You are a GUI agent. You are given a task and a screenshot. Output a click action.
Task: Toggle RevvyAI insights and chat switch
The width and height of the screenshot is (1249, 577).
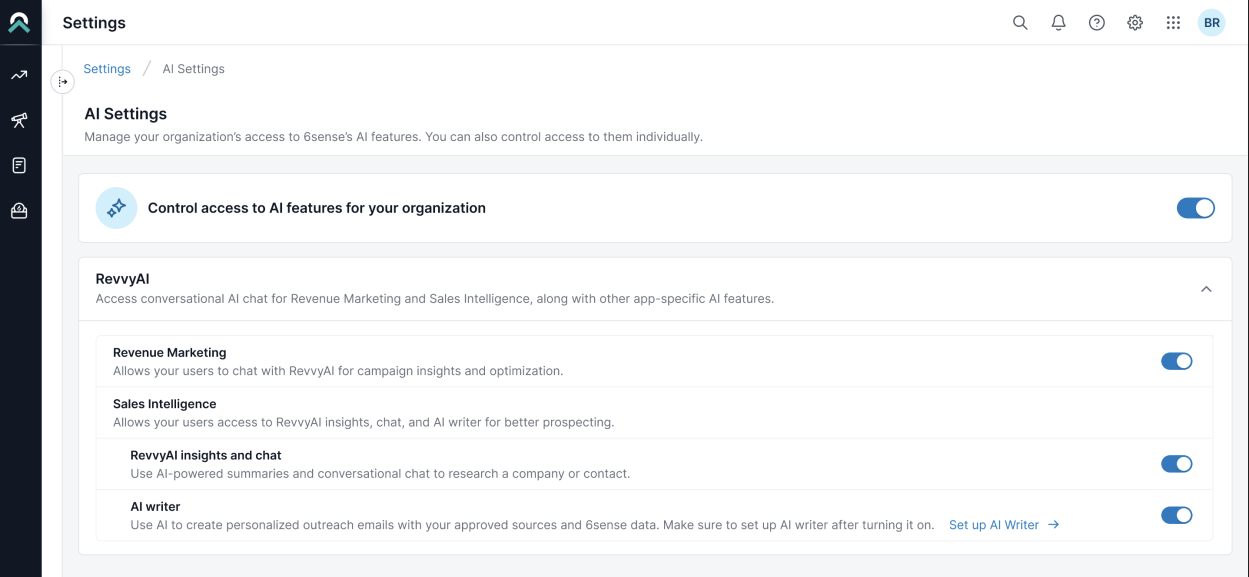tap(1177, 464)
